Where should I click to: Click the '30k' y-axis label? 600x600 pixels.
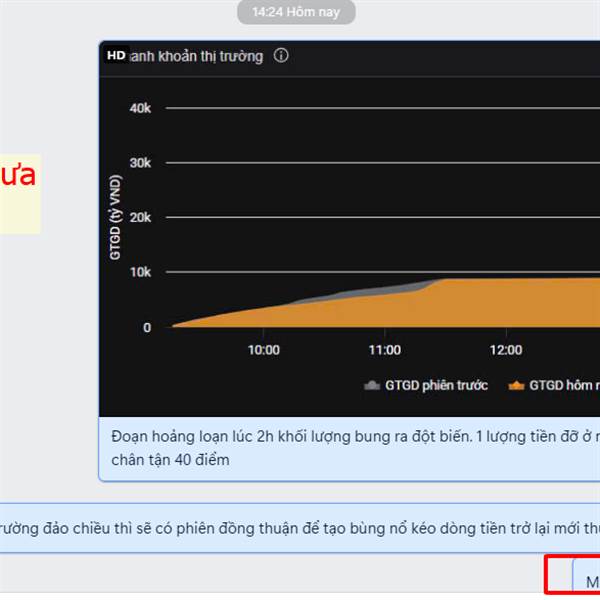(140, 163)
